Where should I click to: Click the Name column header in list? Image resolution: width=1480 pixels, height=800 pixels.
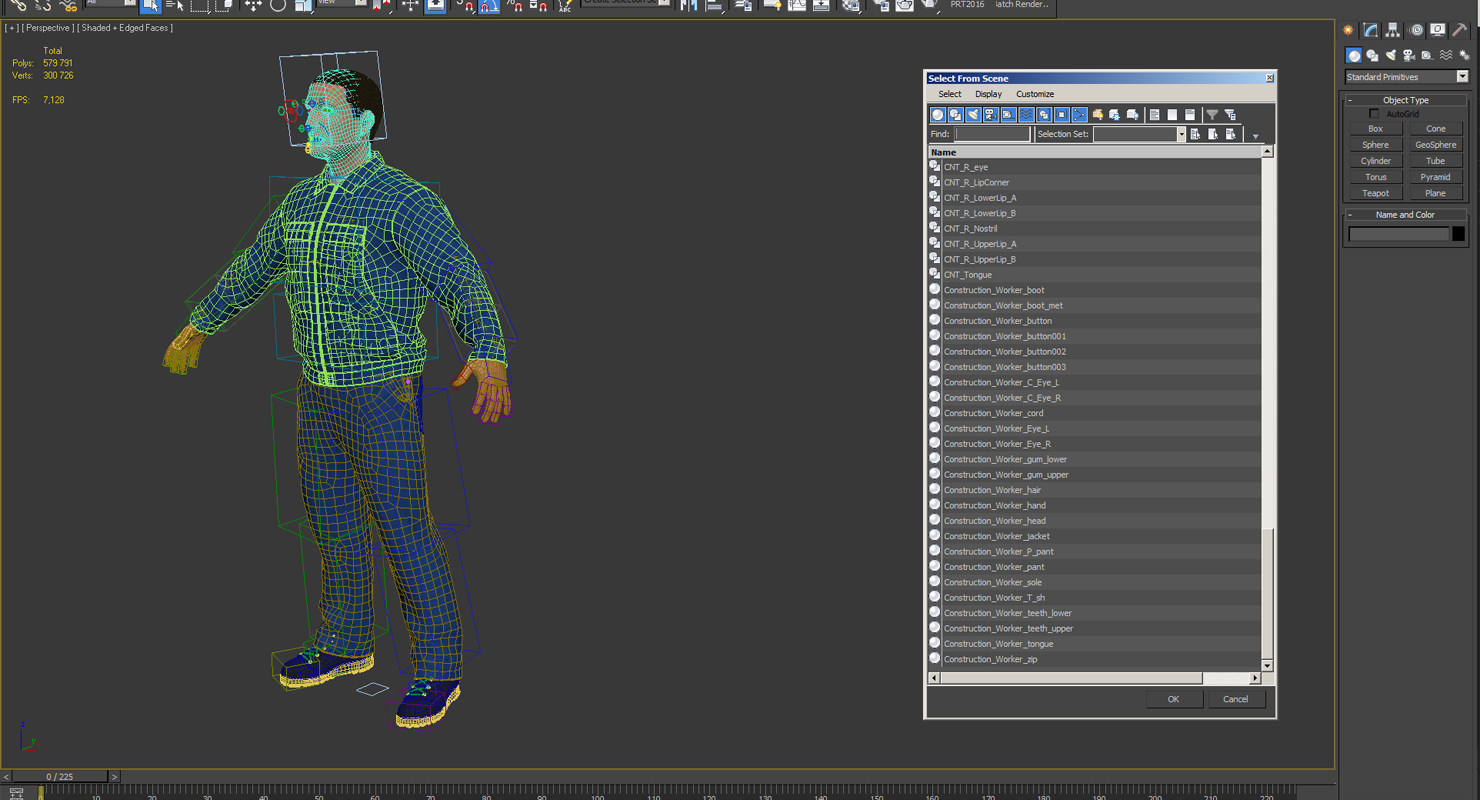pos(1094,152)
